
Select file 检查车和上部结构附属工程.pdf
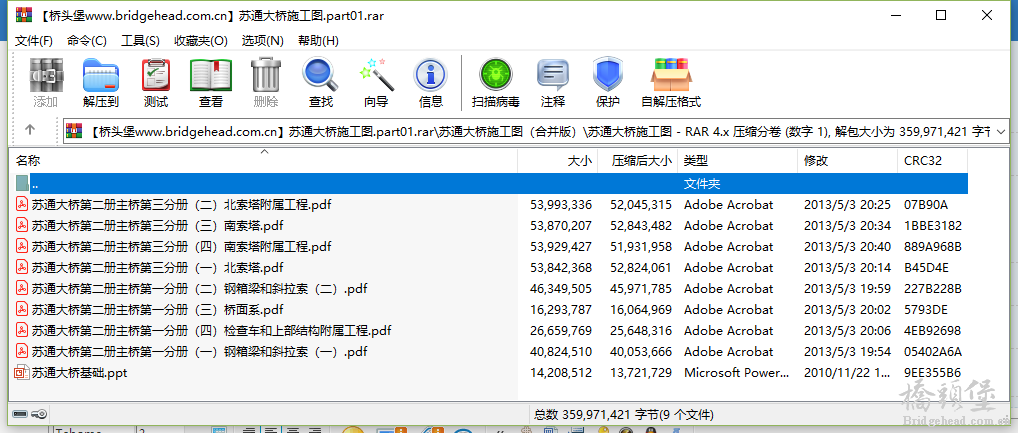(x=212, y=331)
